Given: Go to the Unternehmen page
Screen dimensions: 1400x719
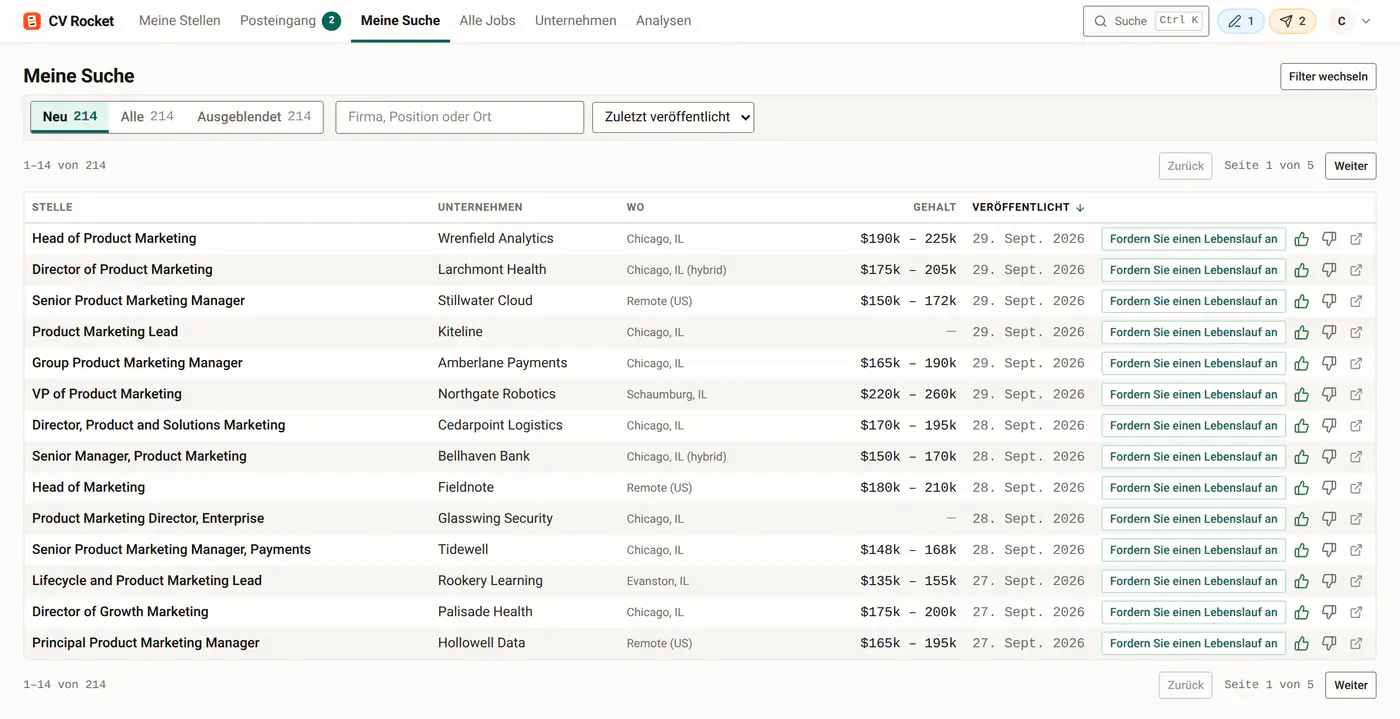Looking at the screenshot, I should click(576, 20).
